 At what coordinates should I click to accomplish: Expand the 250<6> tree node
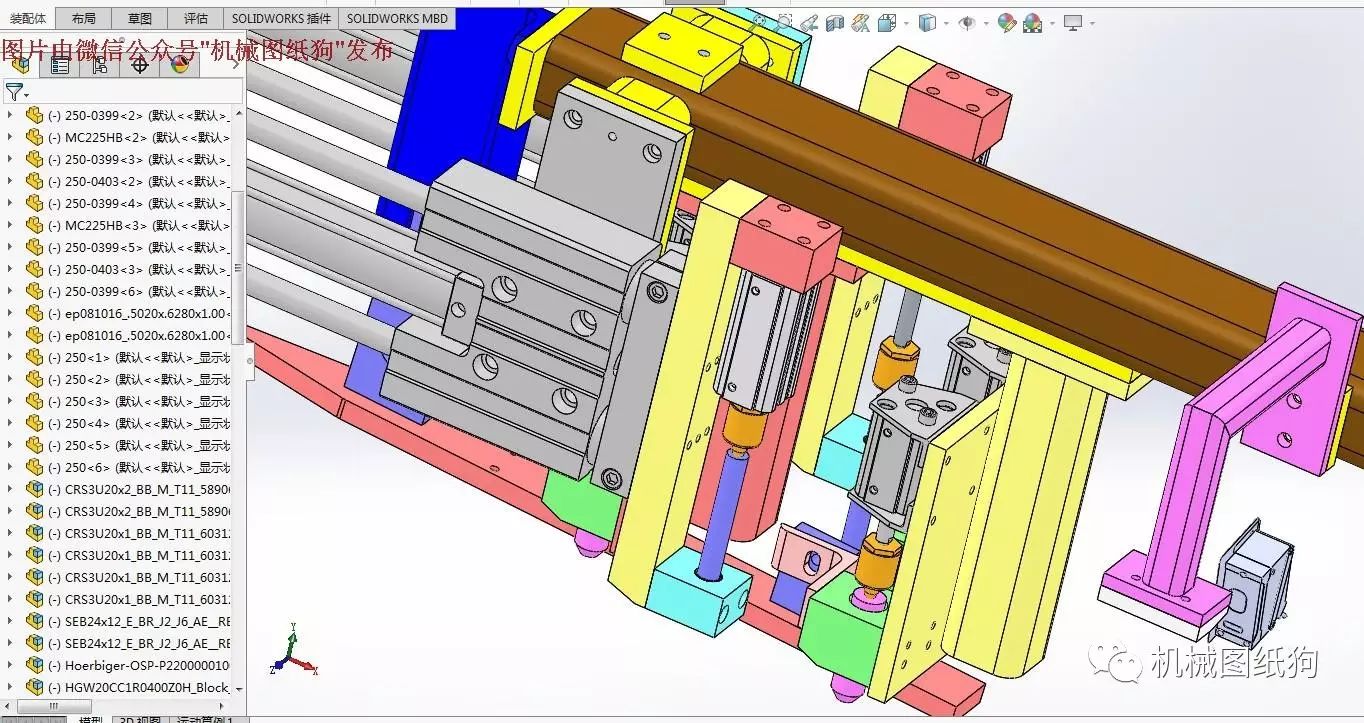10,467
